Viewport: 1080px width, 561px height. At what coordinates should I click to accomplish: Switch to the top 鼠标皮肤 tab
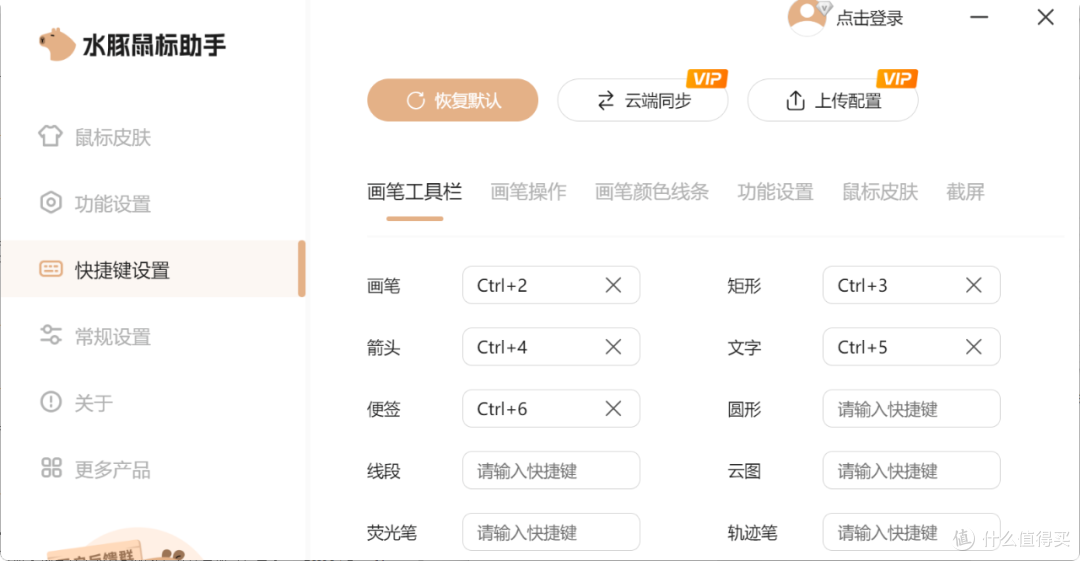pos(880,192)
